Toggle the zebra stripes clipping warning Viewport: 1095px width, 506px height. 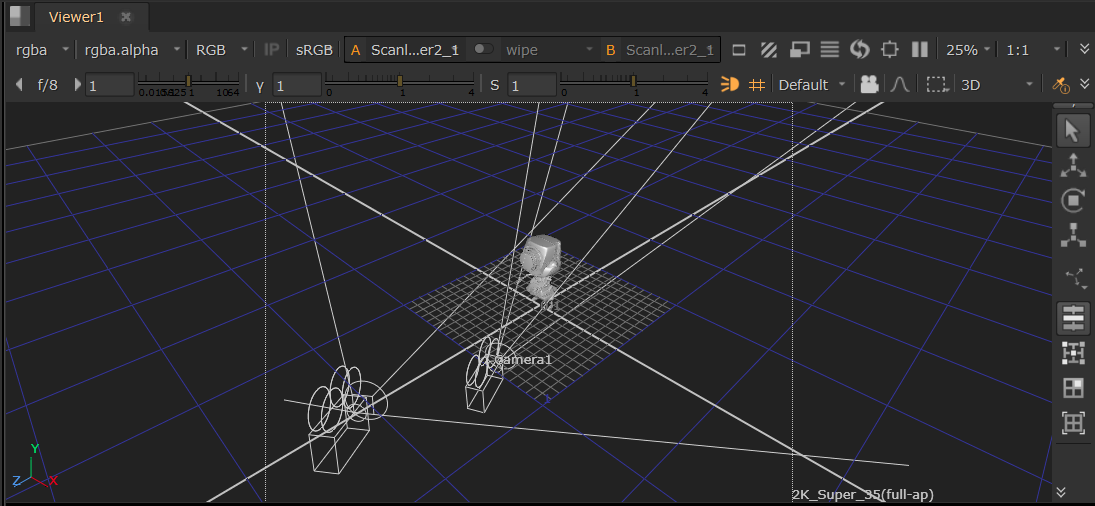(769, 49)
